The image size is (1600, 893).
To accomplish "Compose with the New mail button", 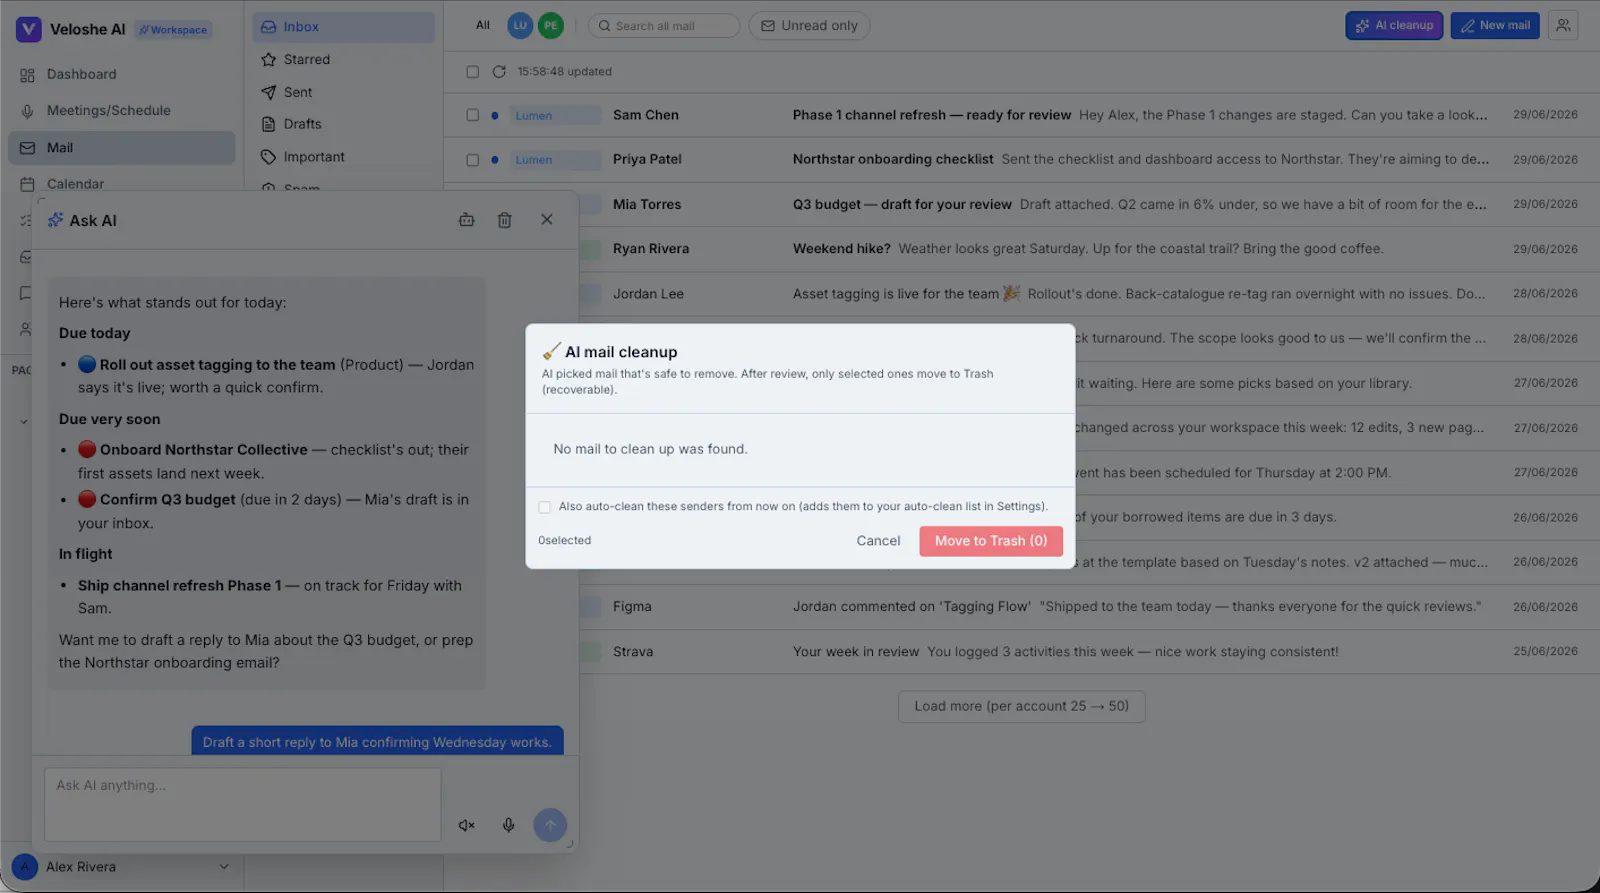I will 1495,26.
